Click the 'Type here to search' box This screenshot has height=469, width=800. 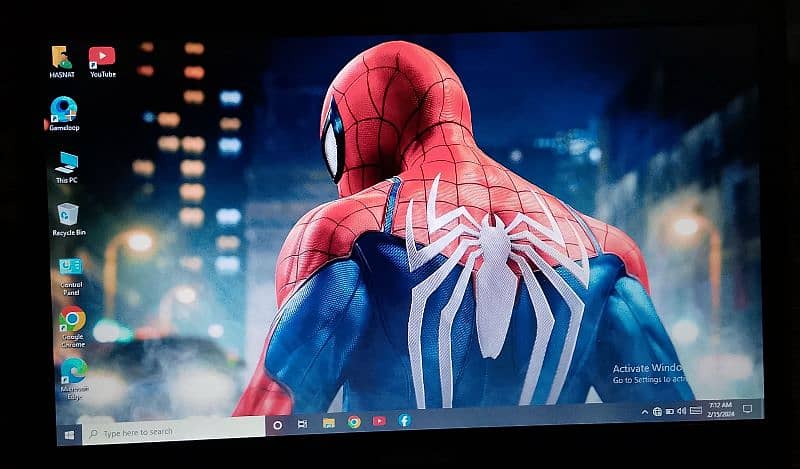coord(170,432)
